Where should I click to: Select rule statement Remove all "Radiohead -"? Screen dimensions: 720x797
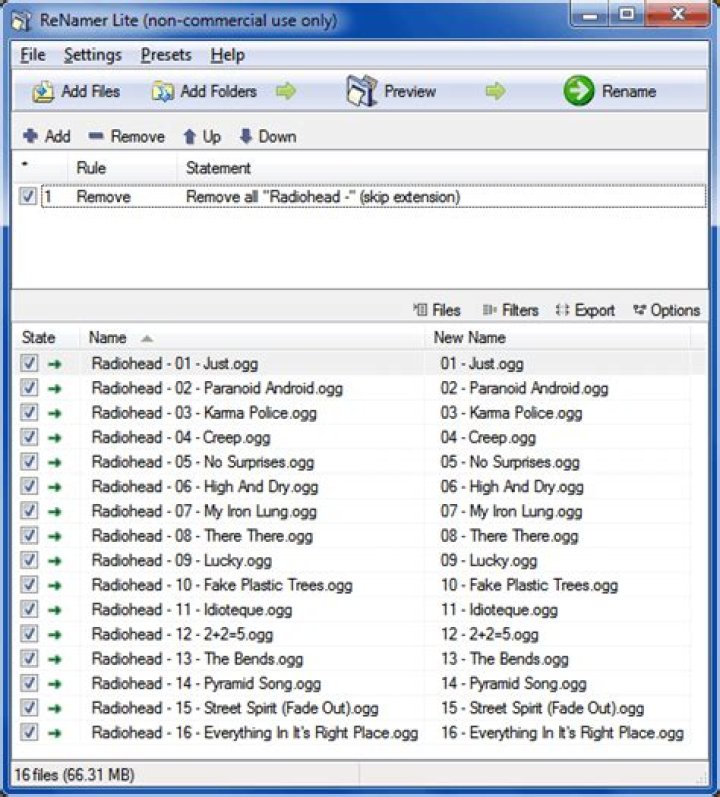323,197
